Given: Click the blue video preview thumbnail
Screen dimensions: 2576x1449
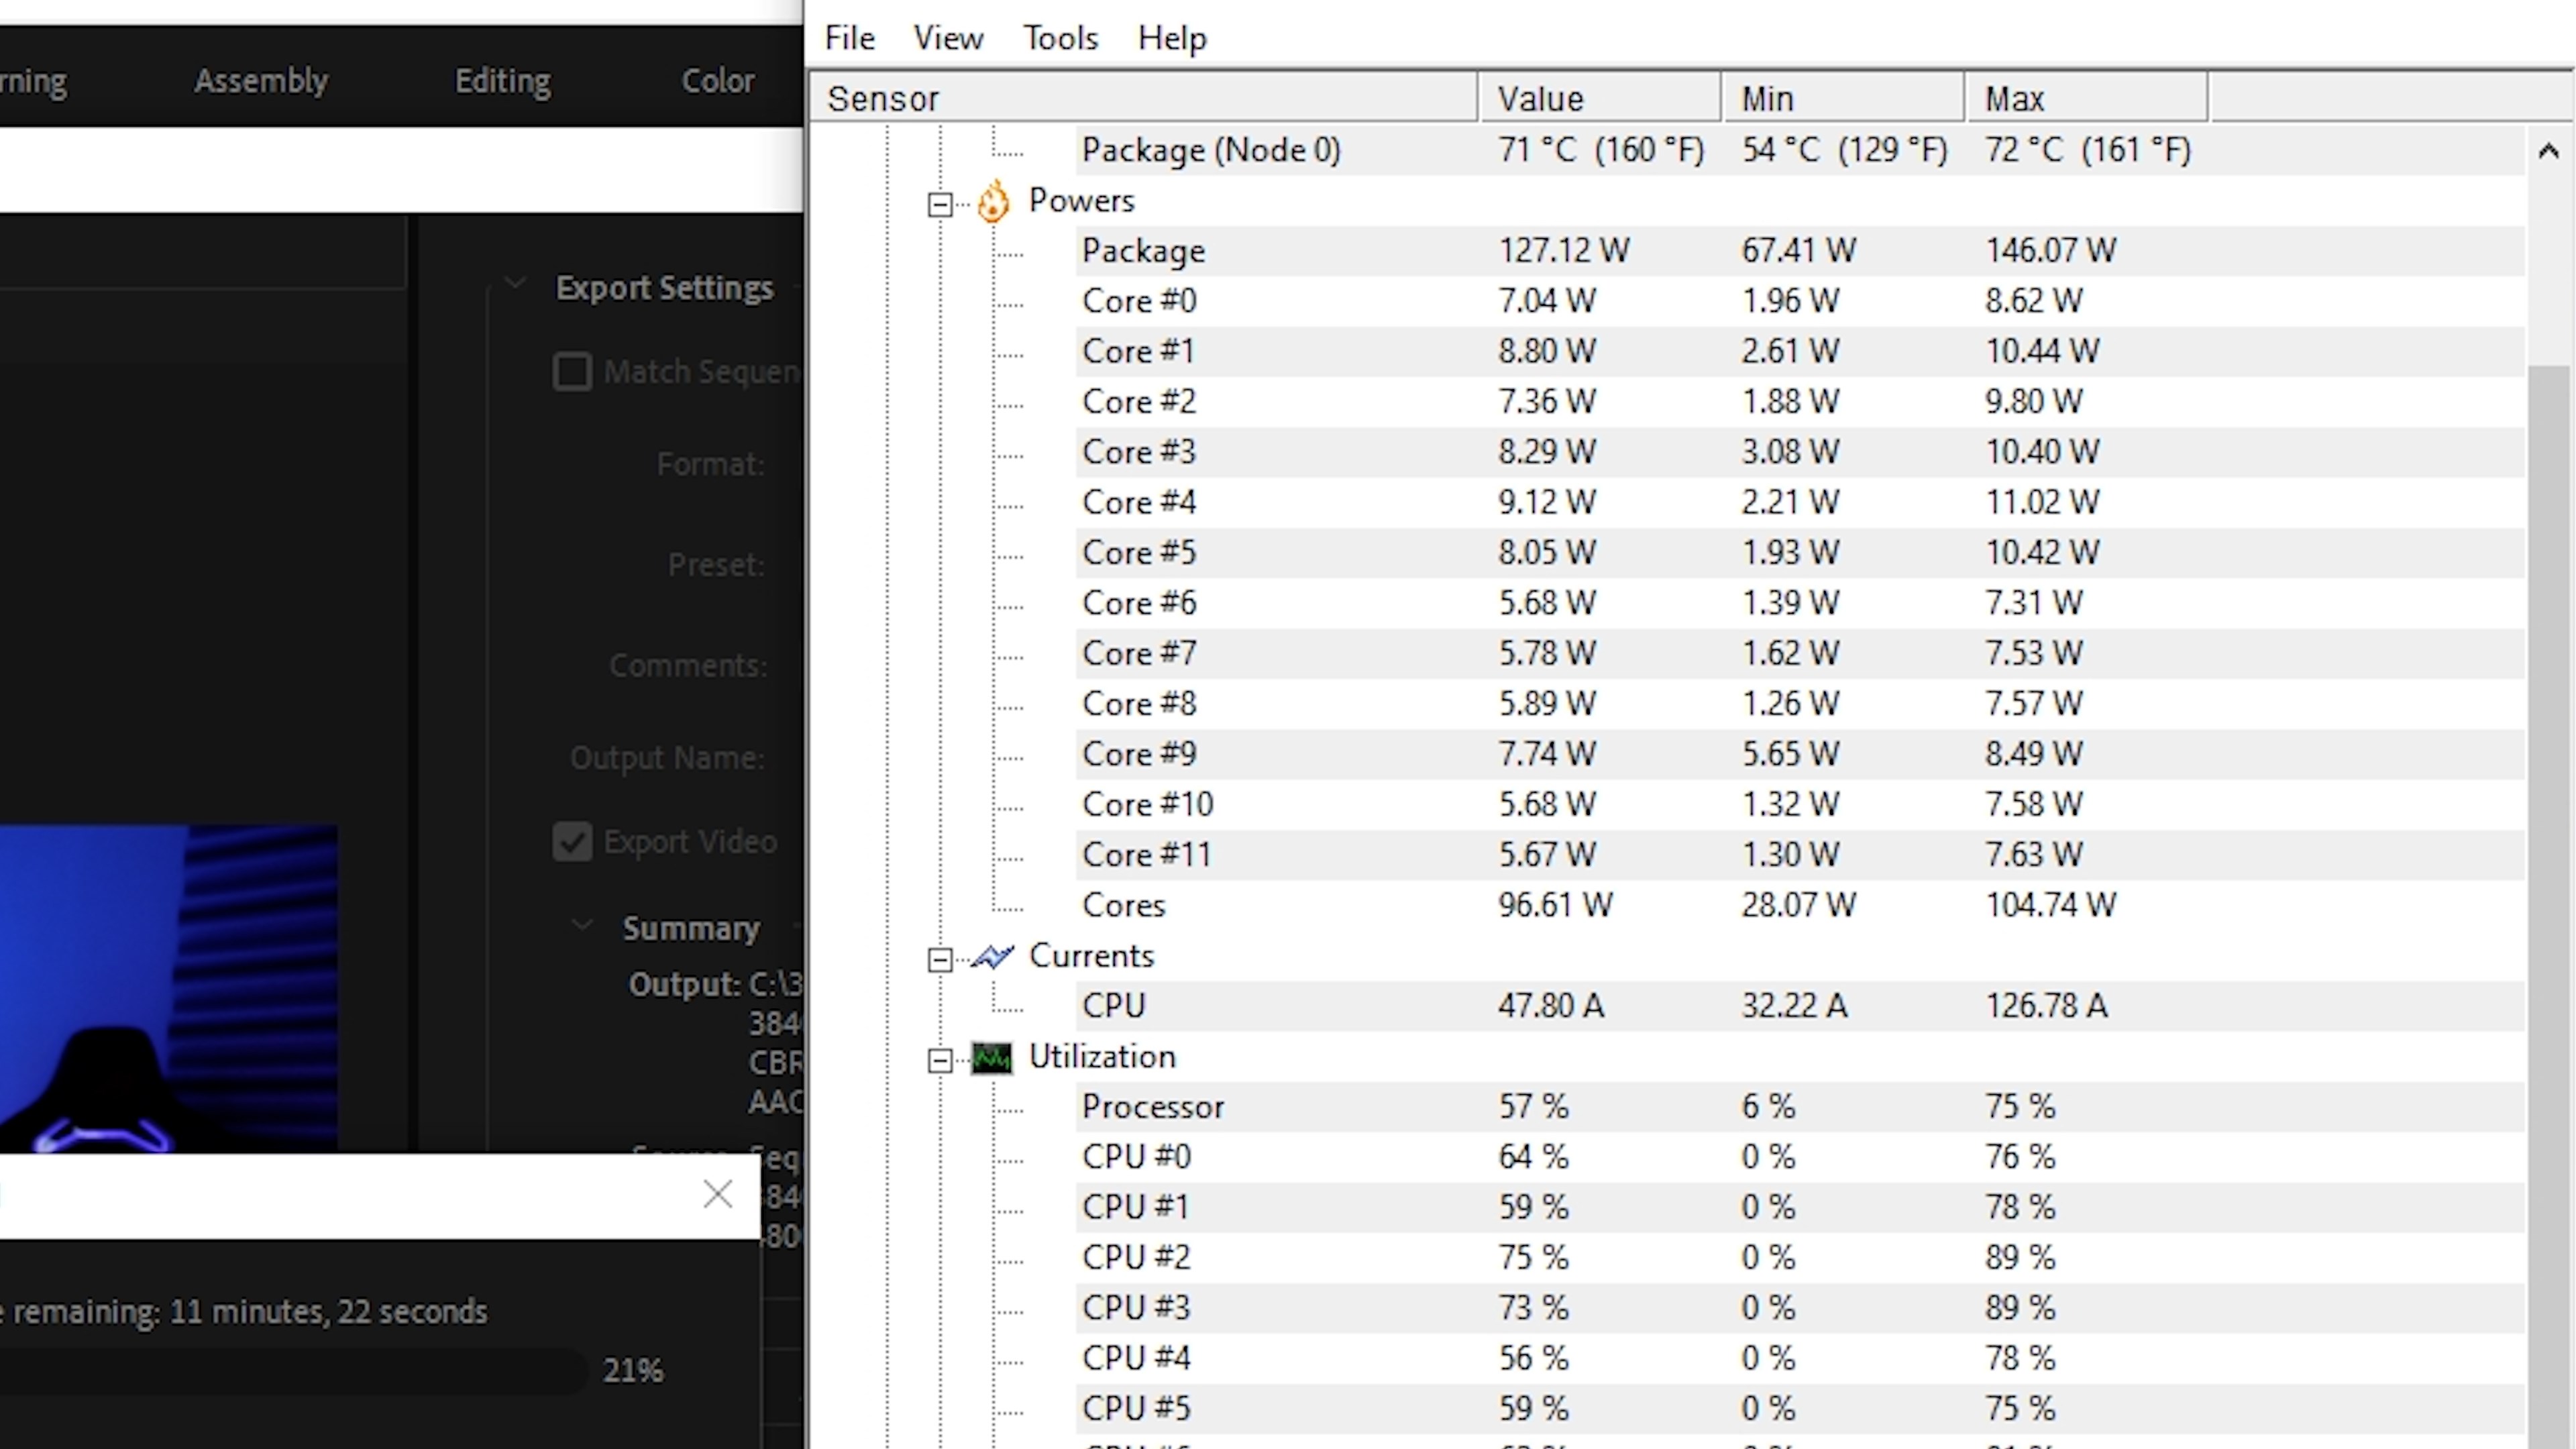Looking at the screenshot, I should [168, 988].
